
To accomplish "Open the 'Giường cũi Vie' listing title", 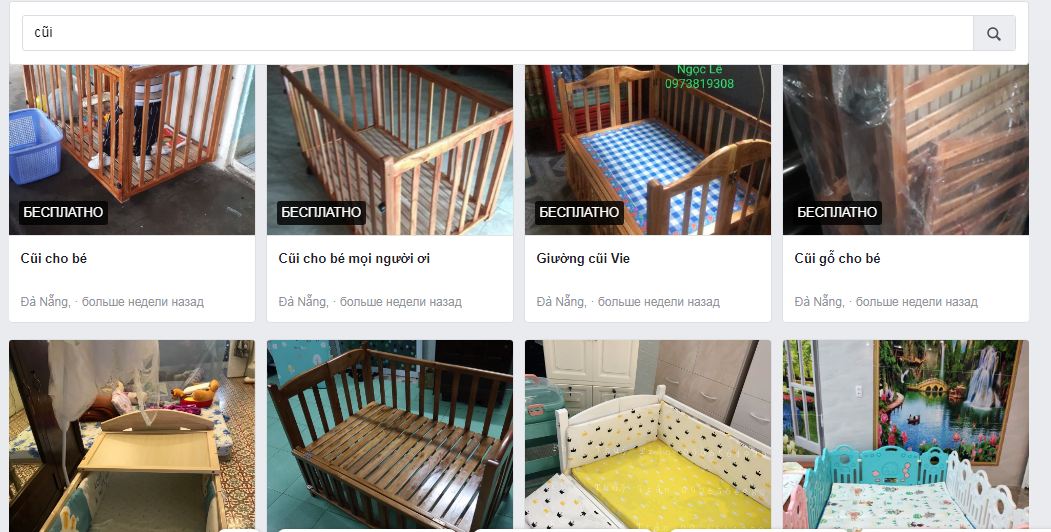I will click(582, 259).
